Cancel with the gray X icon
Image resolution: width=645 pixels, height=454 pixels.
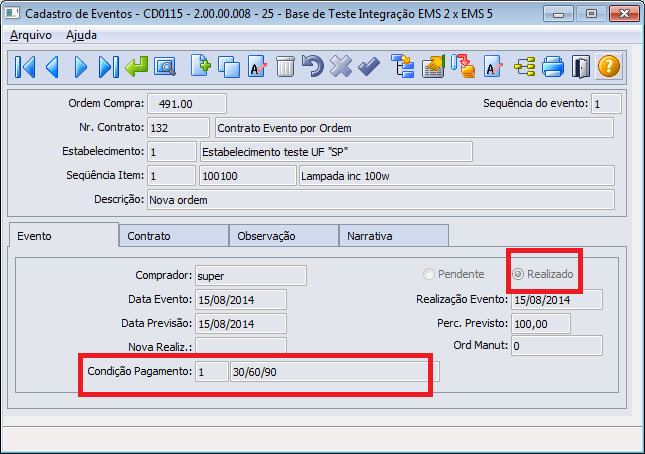click(341, 67)
